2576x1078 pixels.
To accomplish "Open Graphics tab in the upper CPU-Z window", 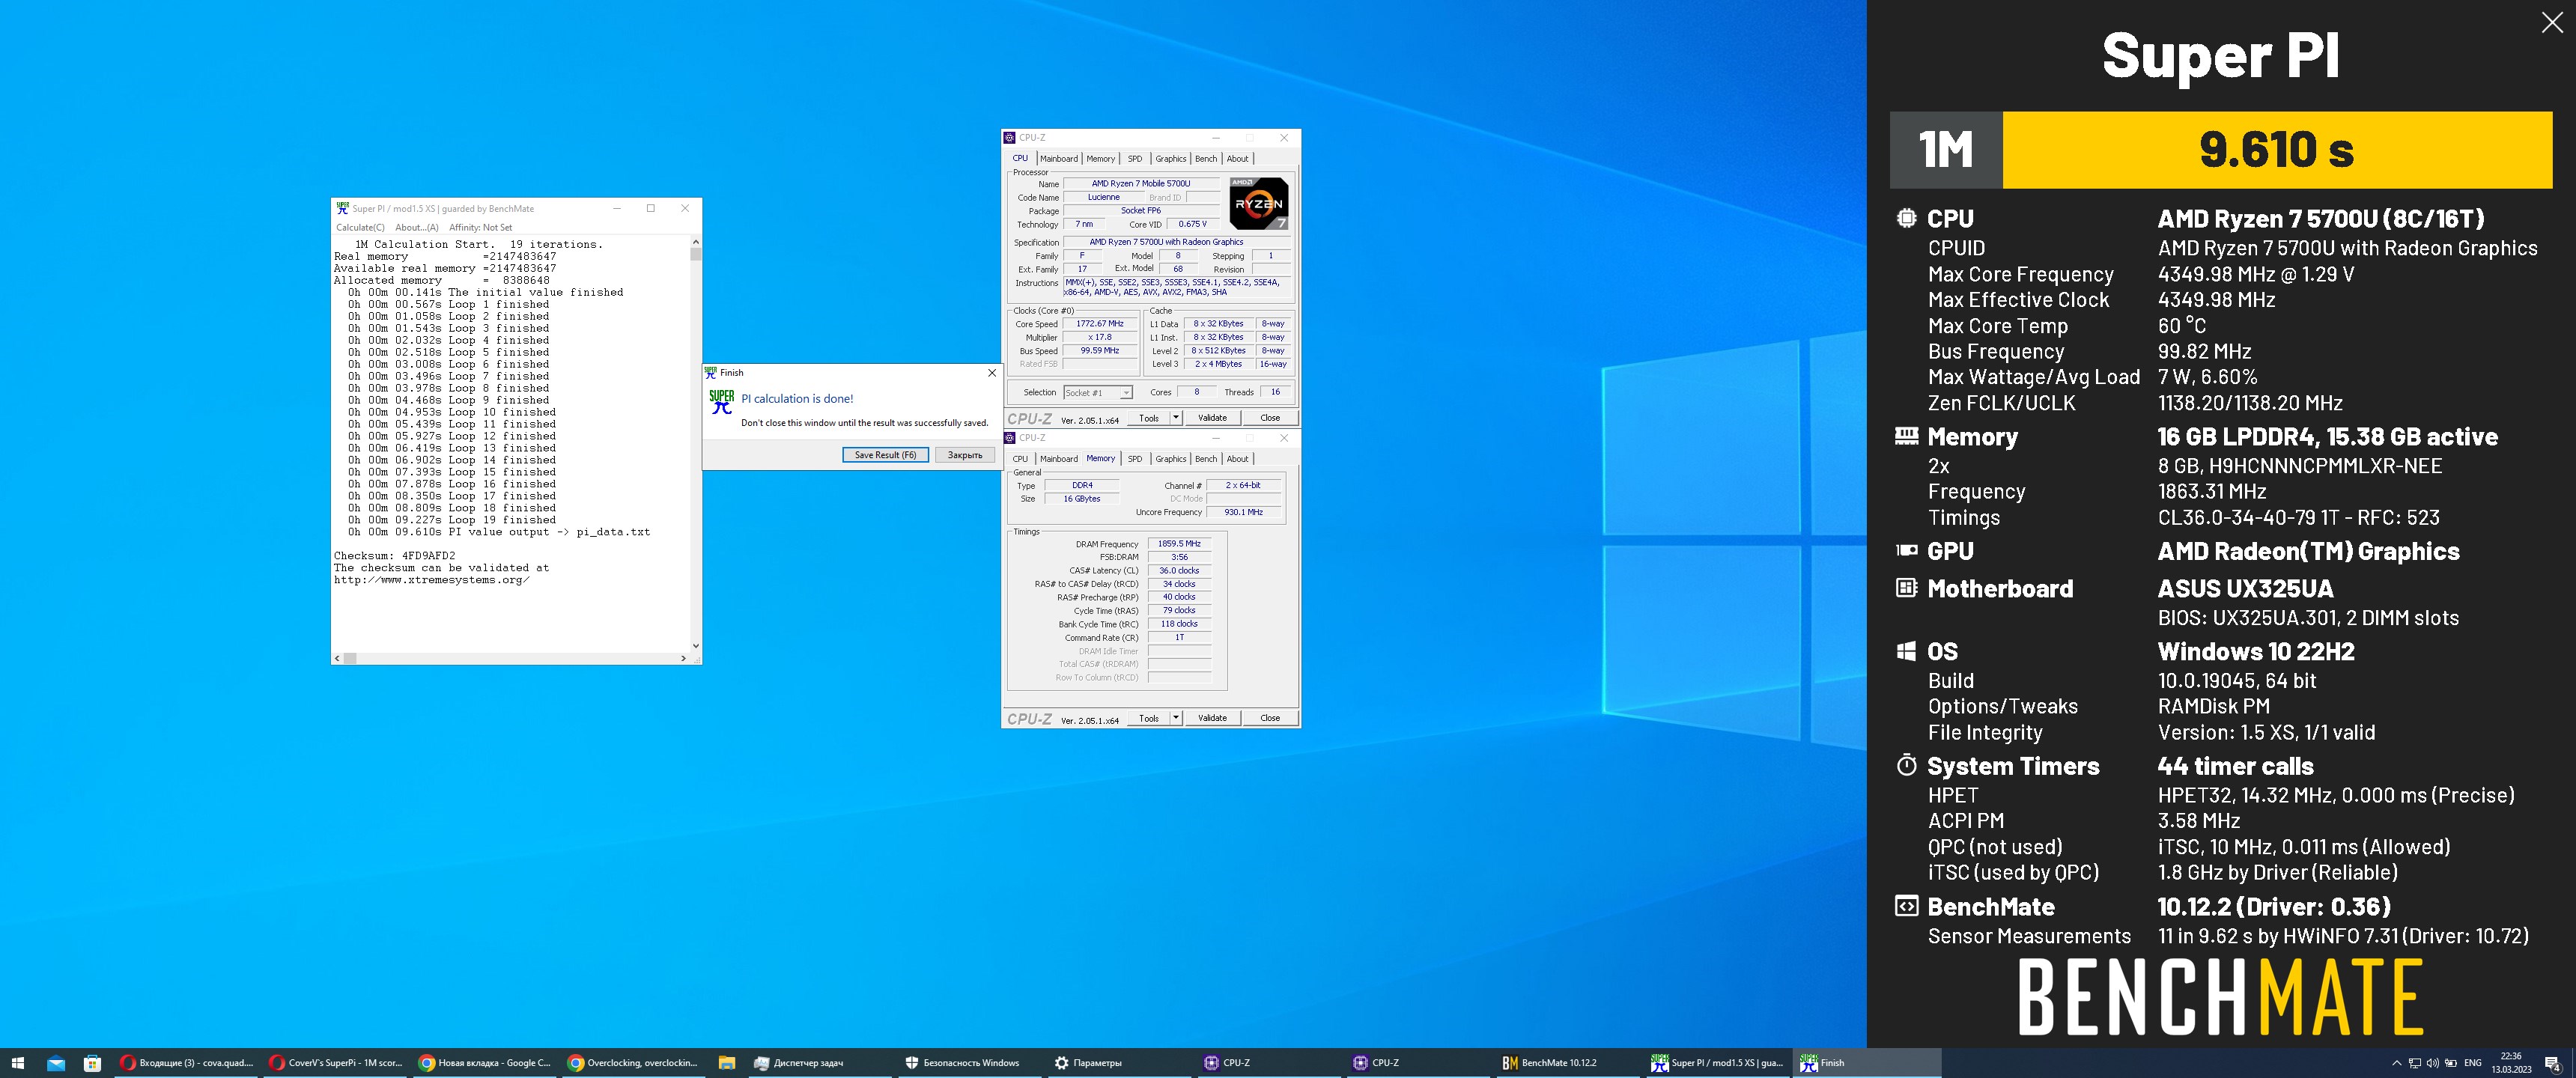I will pyautogui.click(x=1171, y=158).
